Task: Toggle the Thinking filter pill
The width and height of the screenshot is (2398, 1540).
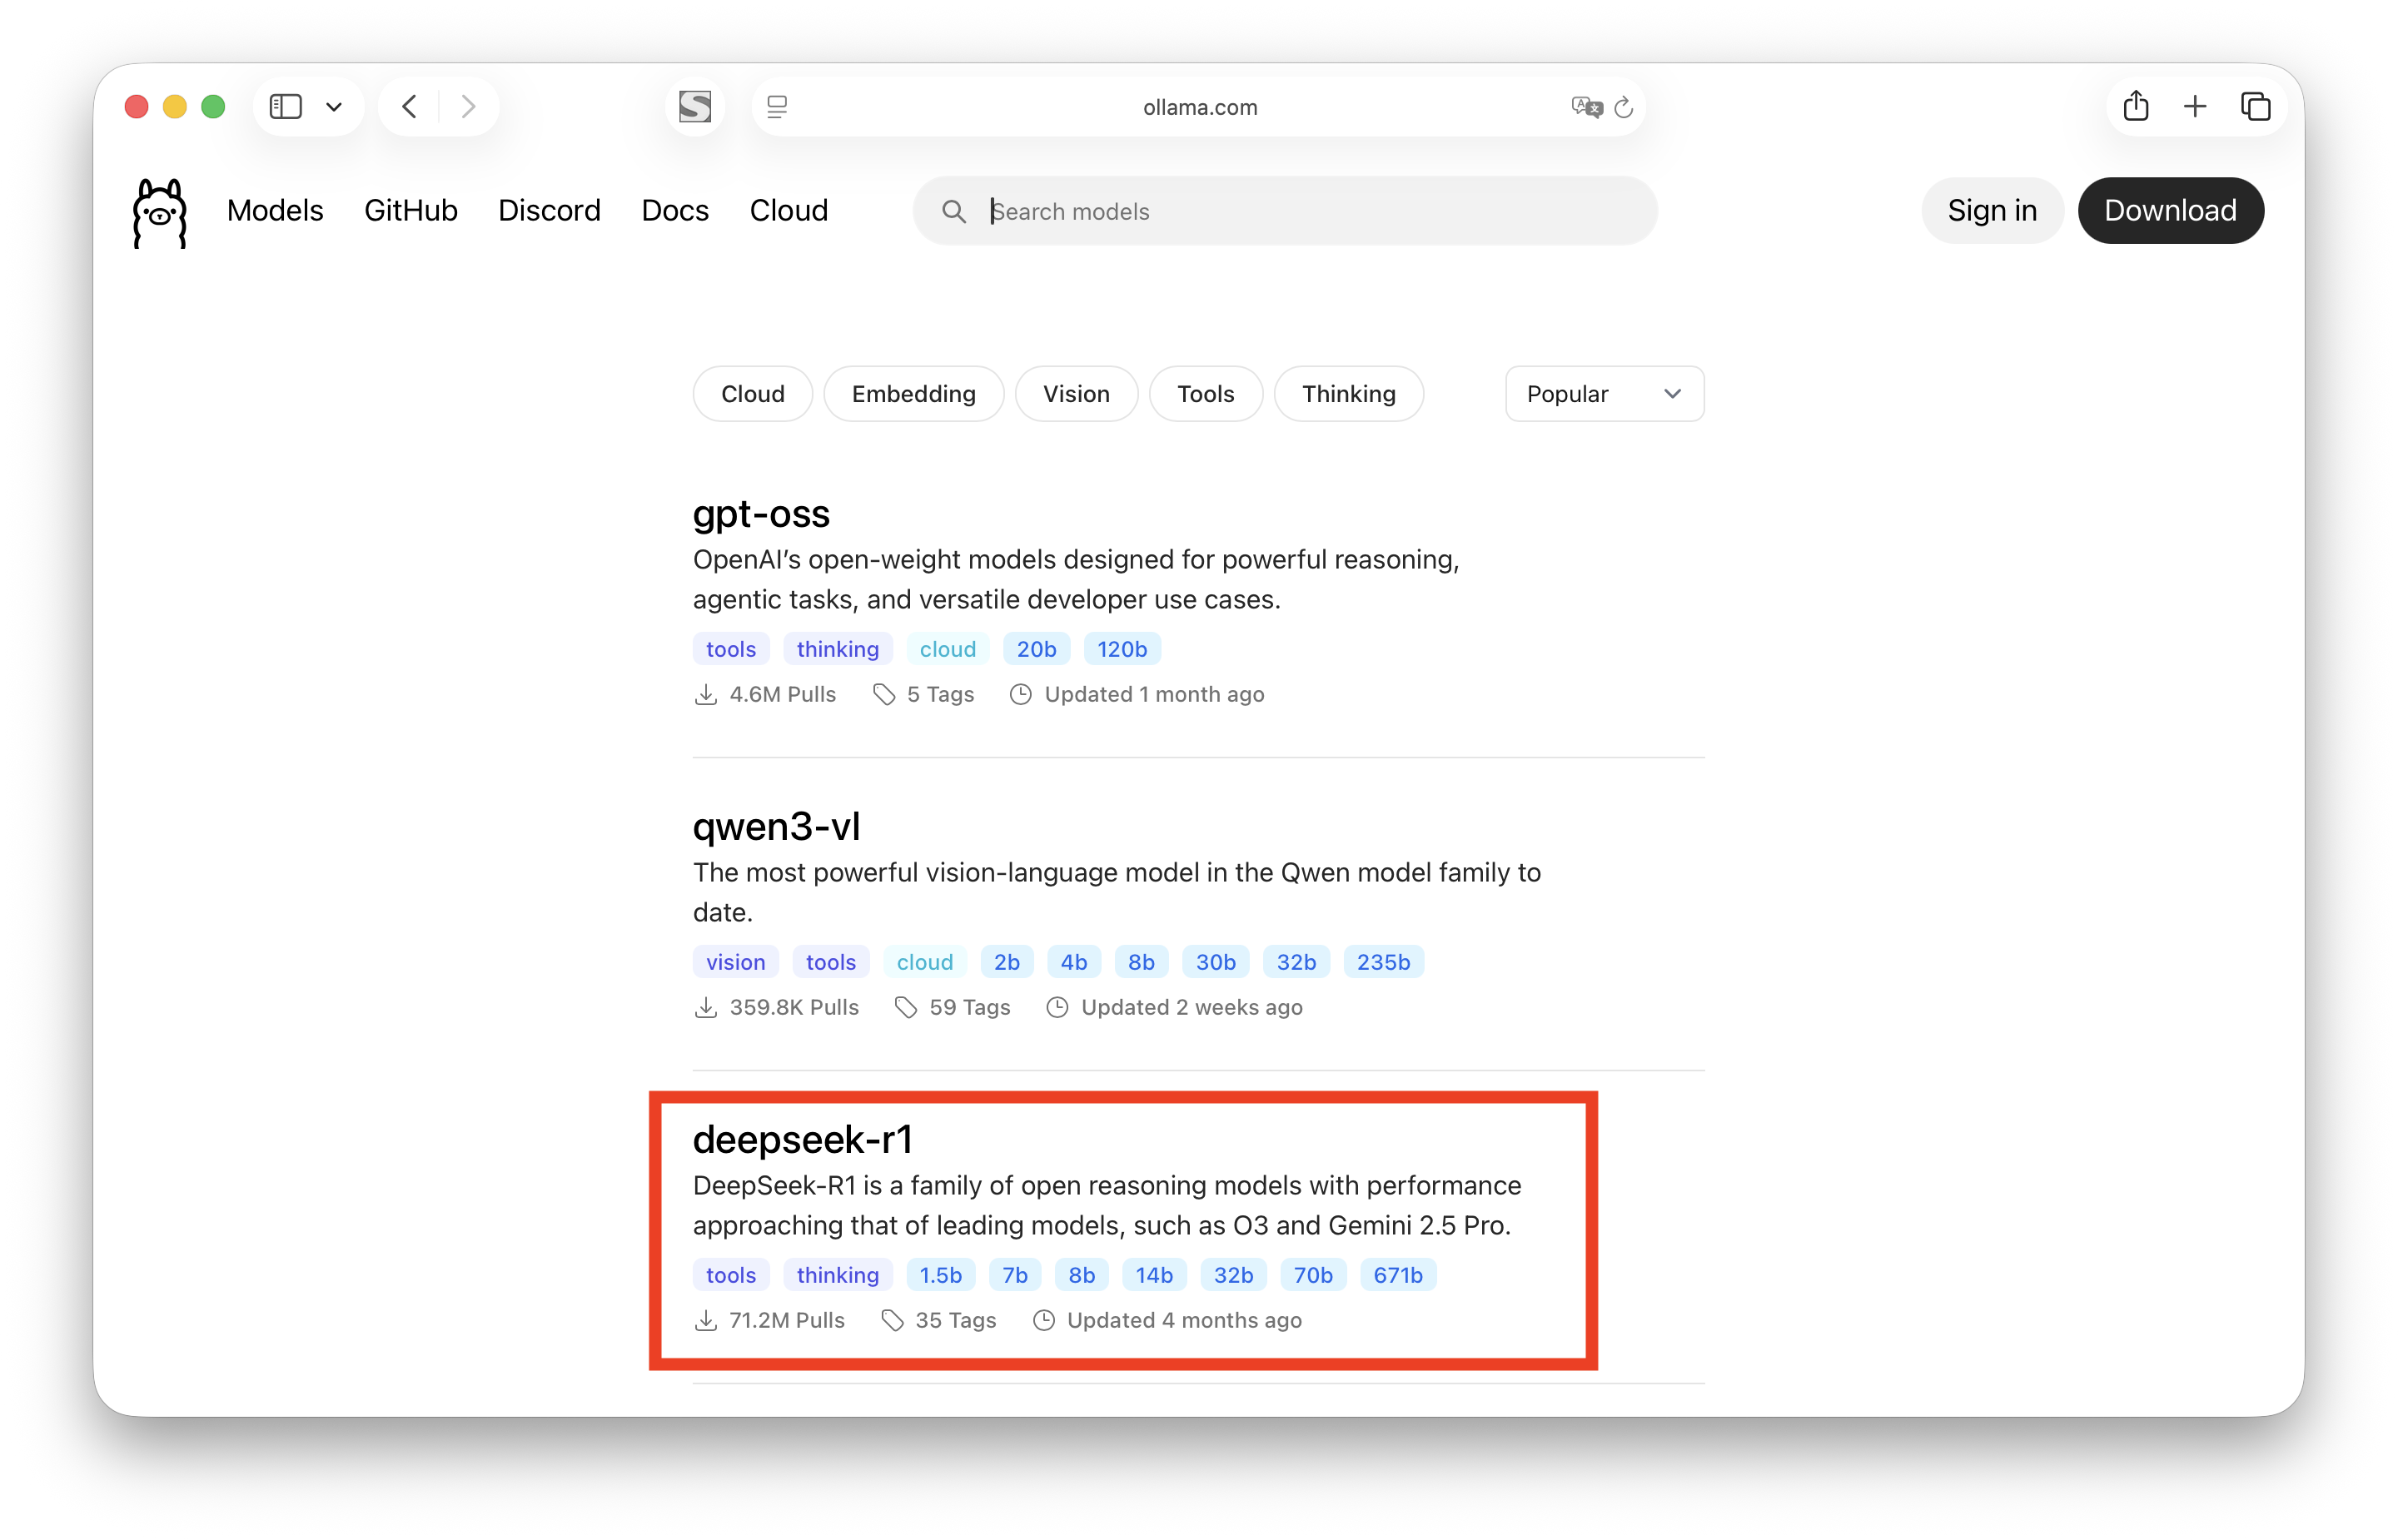Action: (x=1348, y=394)
